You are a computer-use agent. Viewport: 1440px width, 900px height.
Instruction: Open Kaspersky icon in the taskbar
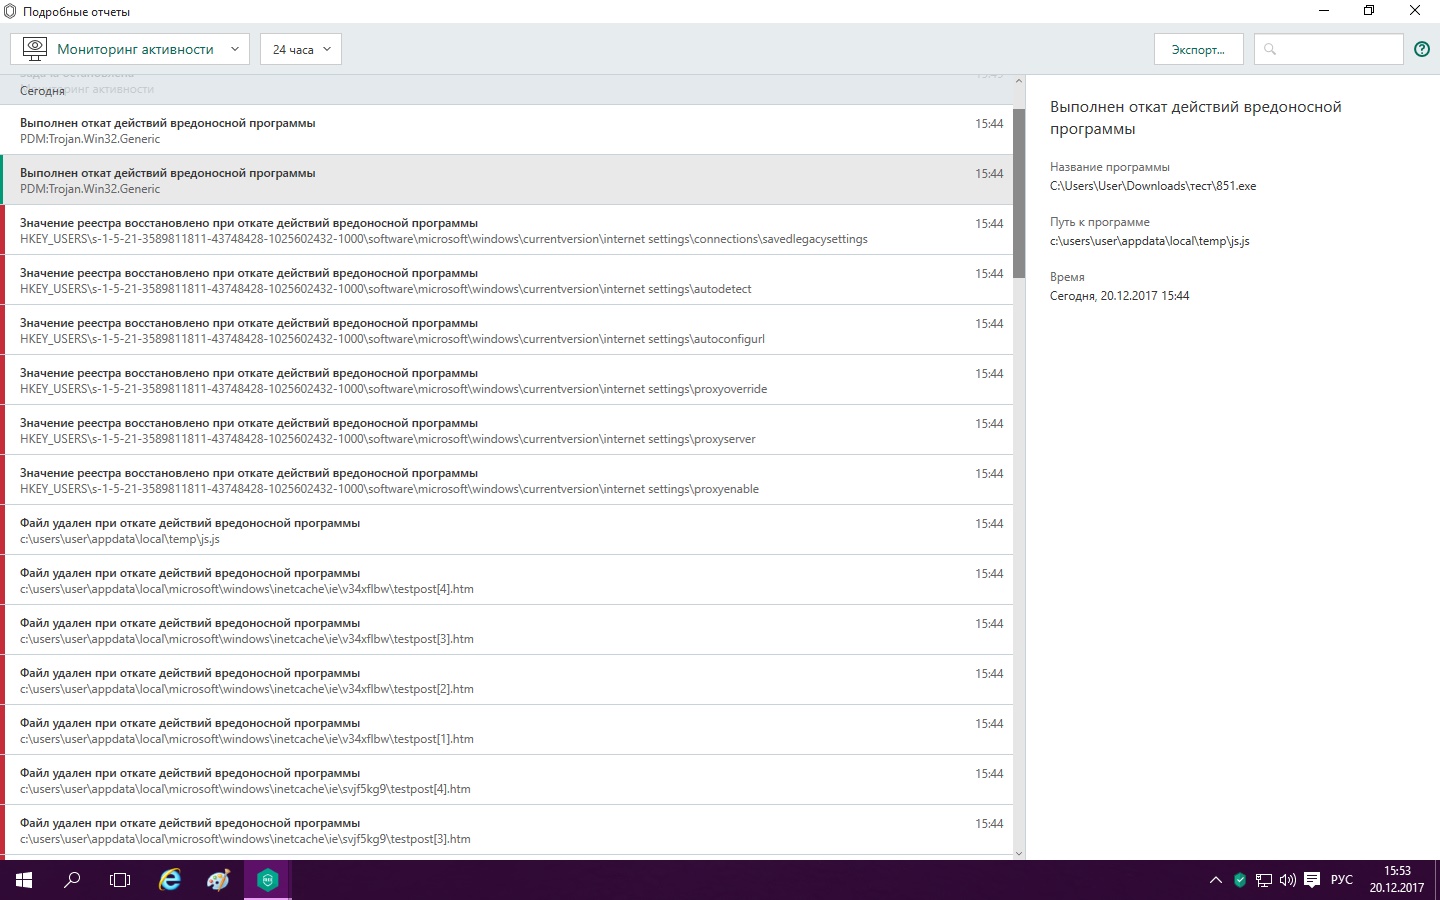pyautogui.click(x=267, y=880)
